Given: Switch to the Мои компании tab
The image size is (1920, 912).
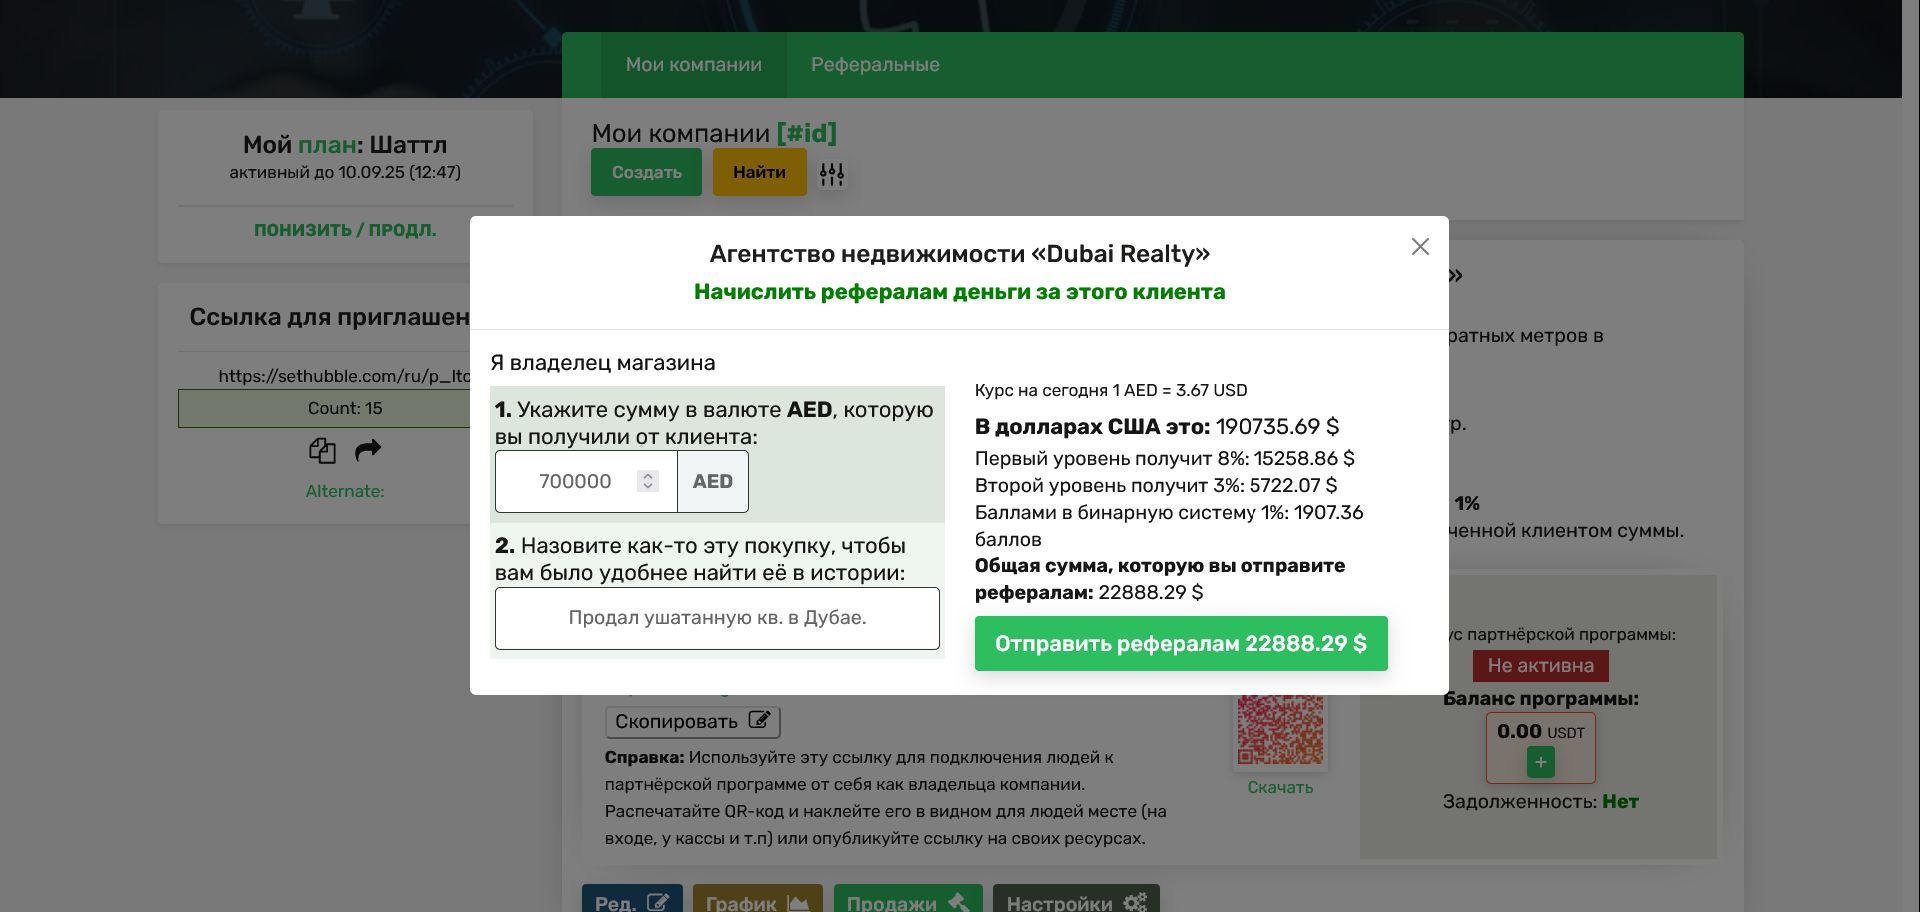Looking at the screenshot, I should point(693,65).
